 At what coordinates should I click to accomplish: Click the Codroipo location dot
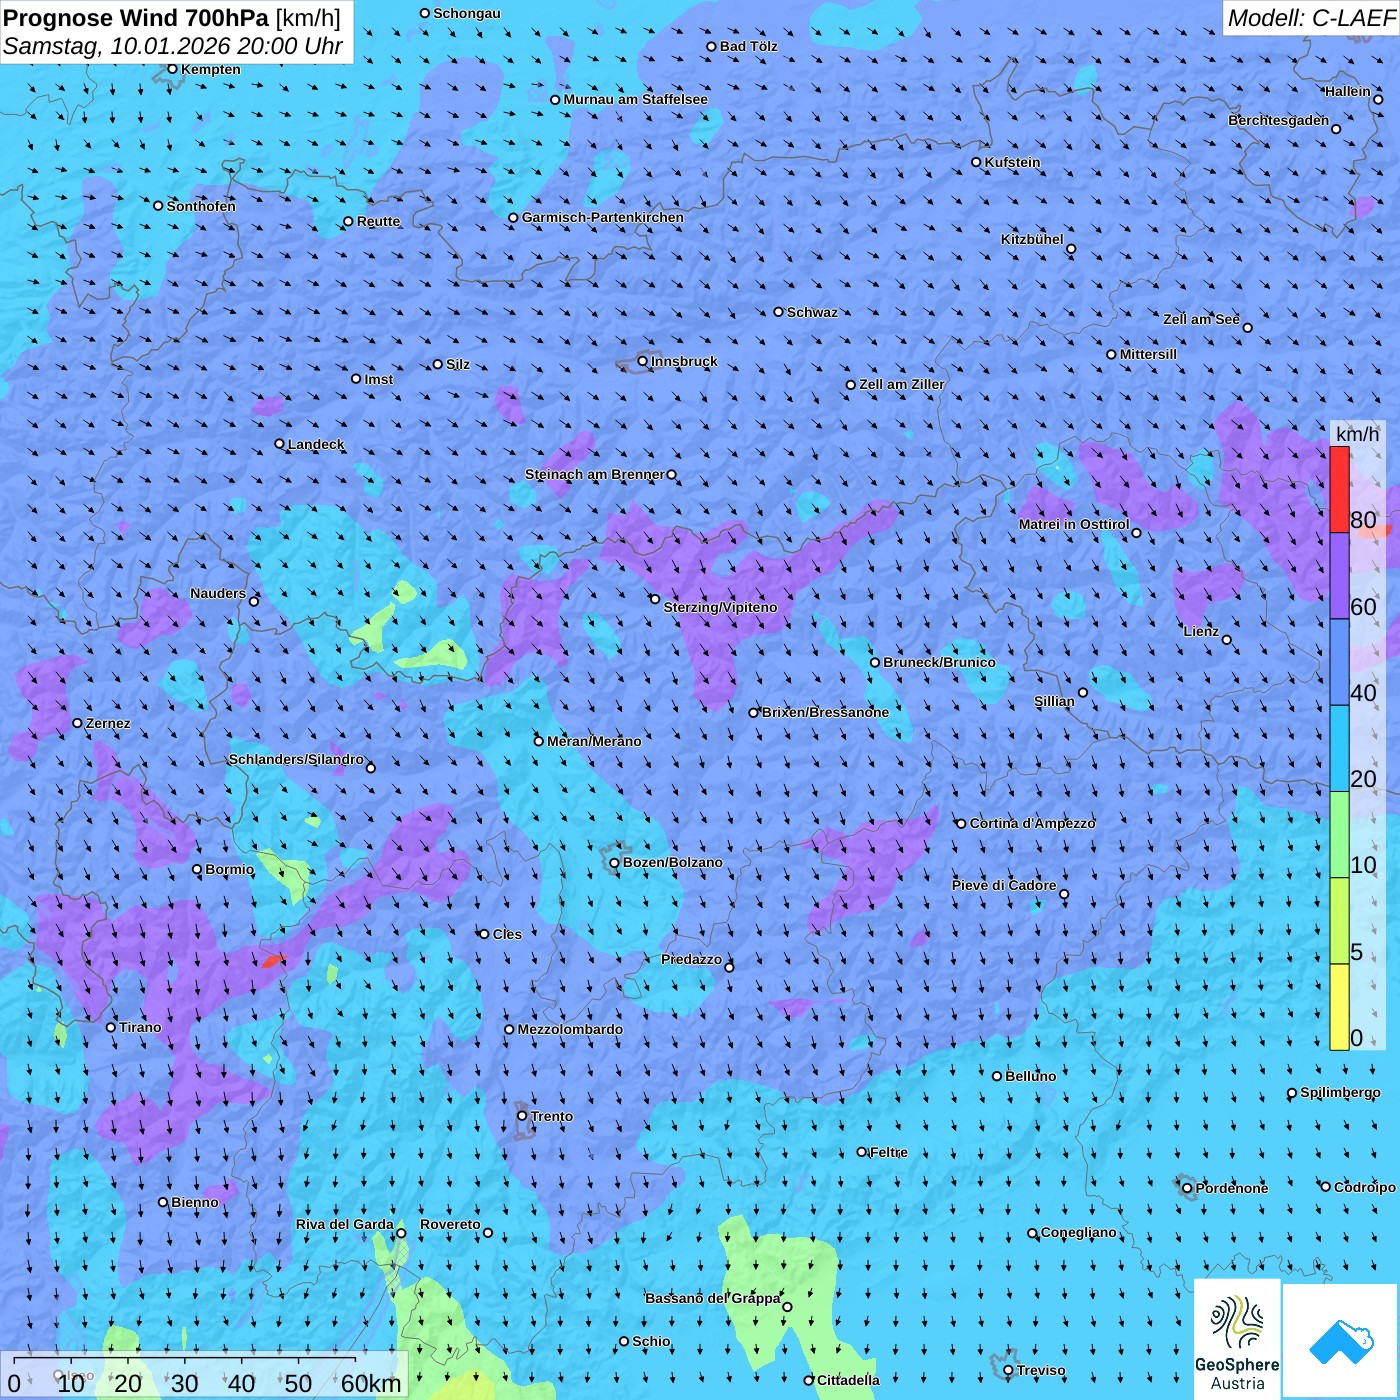[x=1326, y=1187]
